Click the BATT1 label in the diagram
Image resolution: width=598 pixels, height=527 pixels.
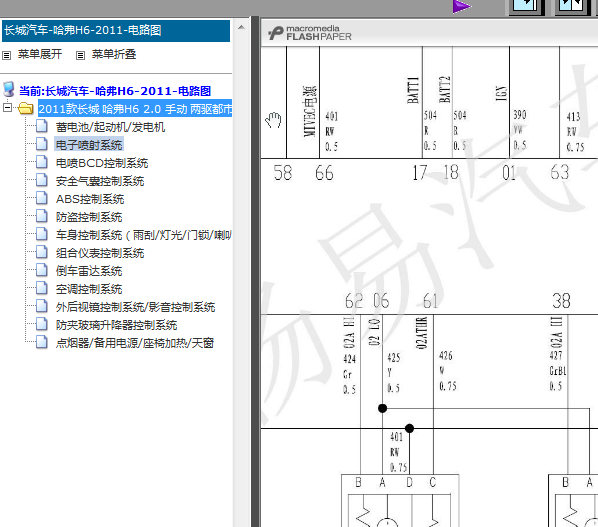(413, 90)
